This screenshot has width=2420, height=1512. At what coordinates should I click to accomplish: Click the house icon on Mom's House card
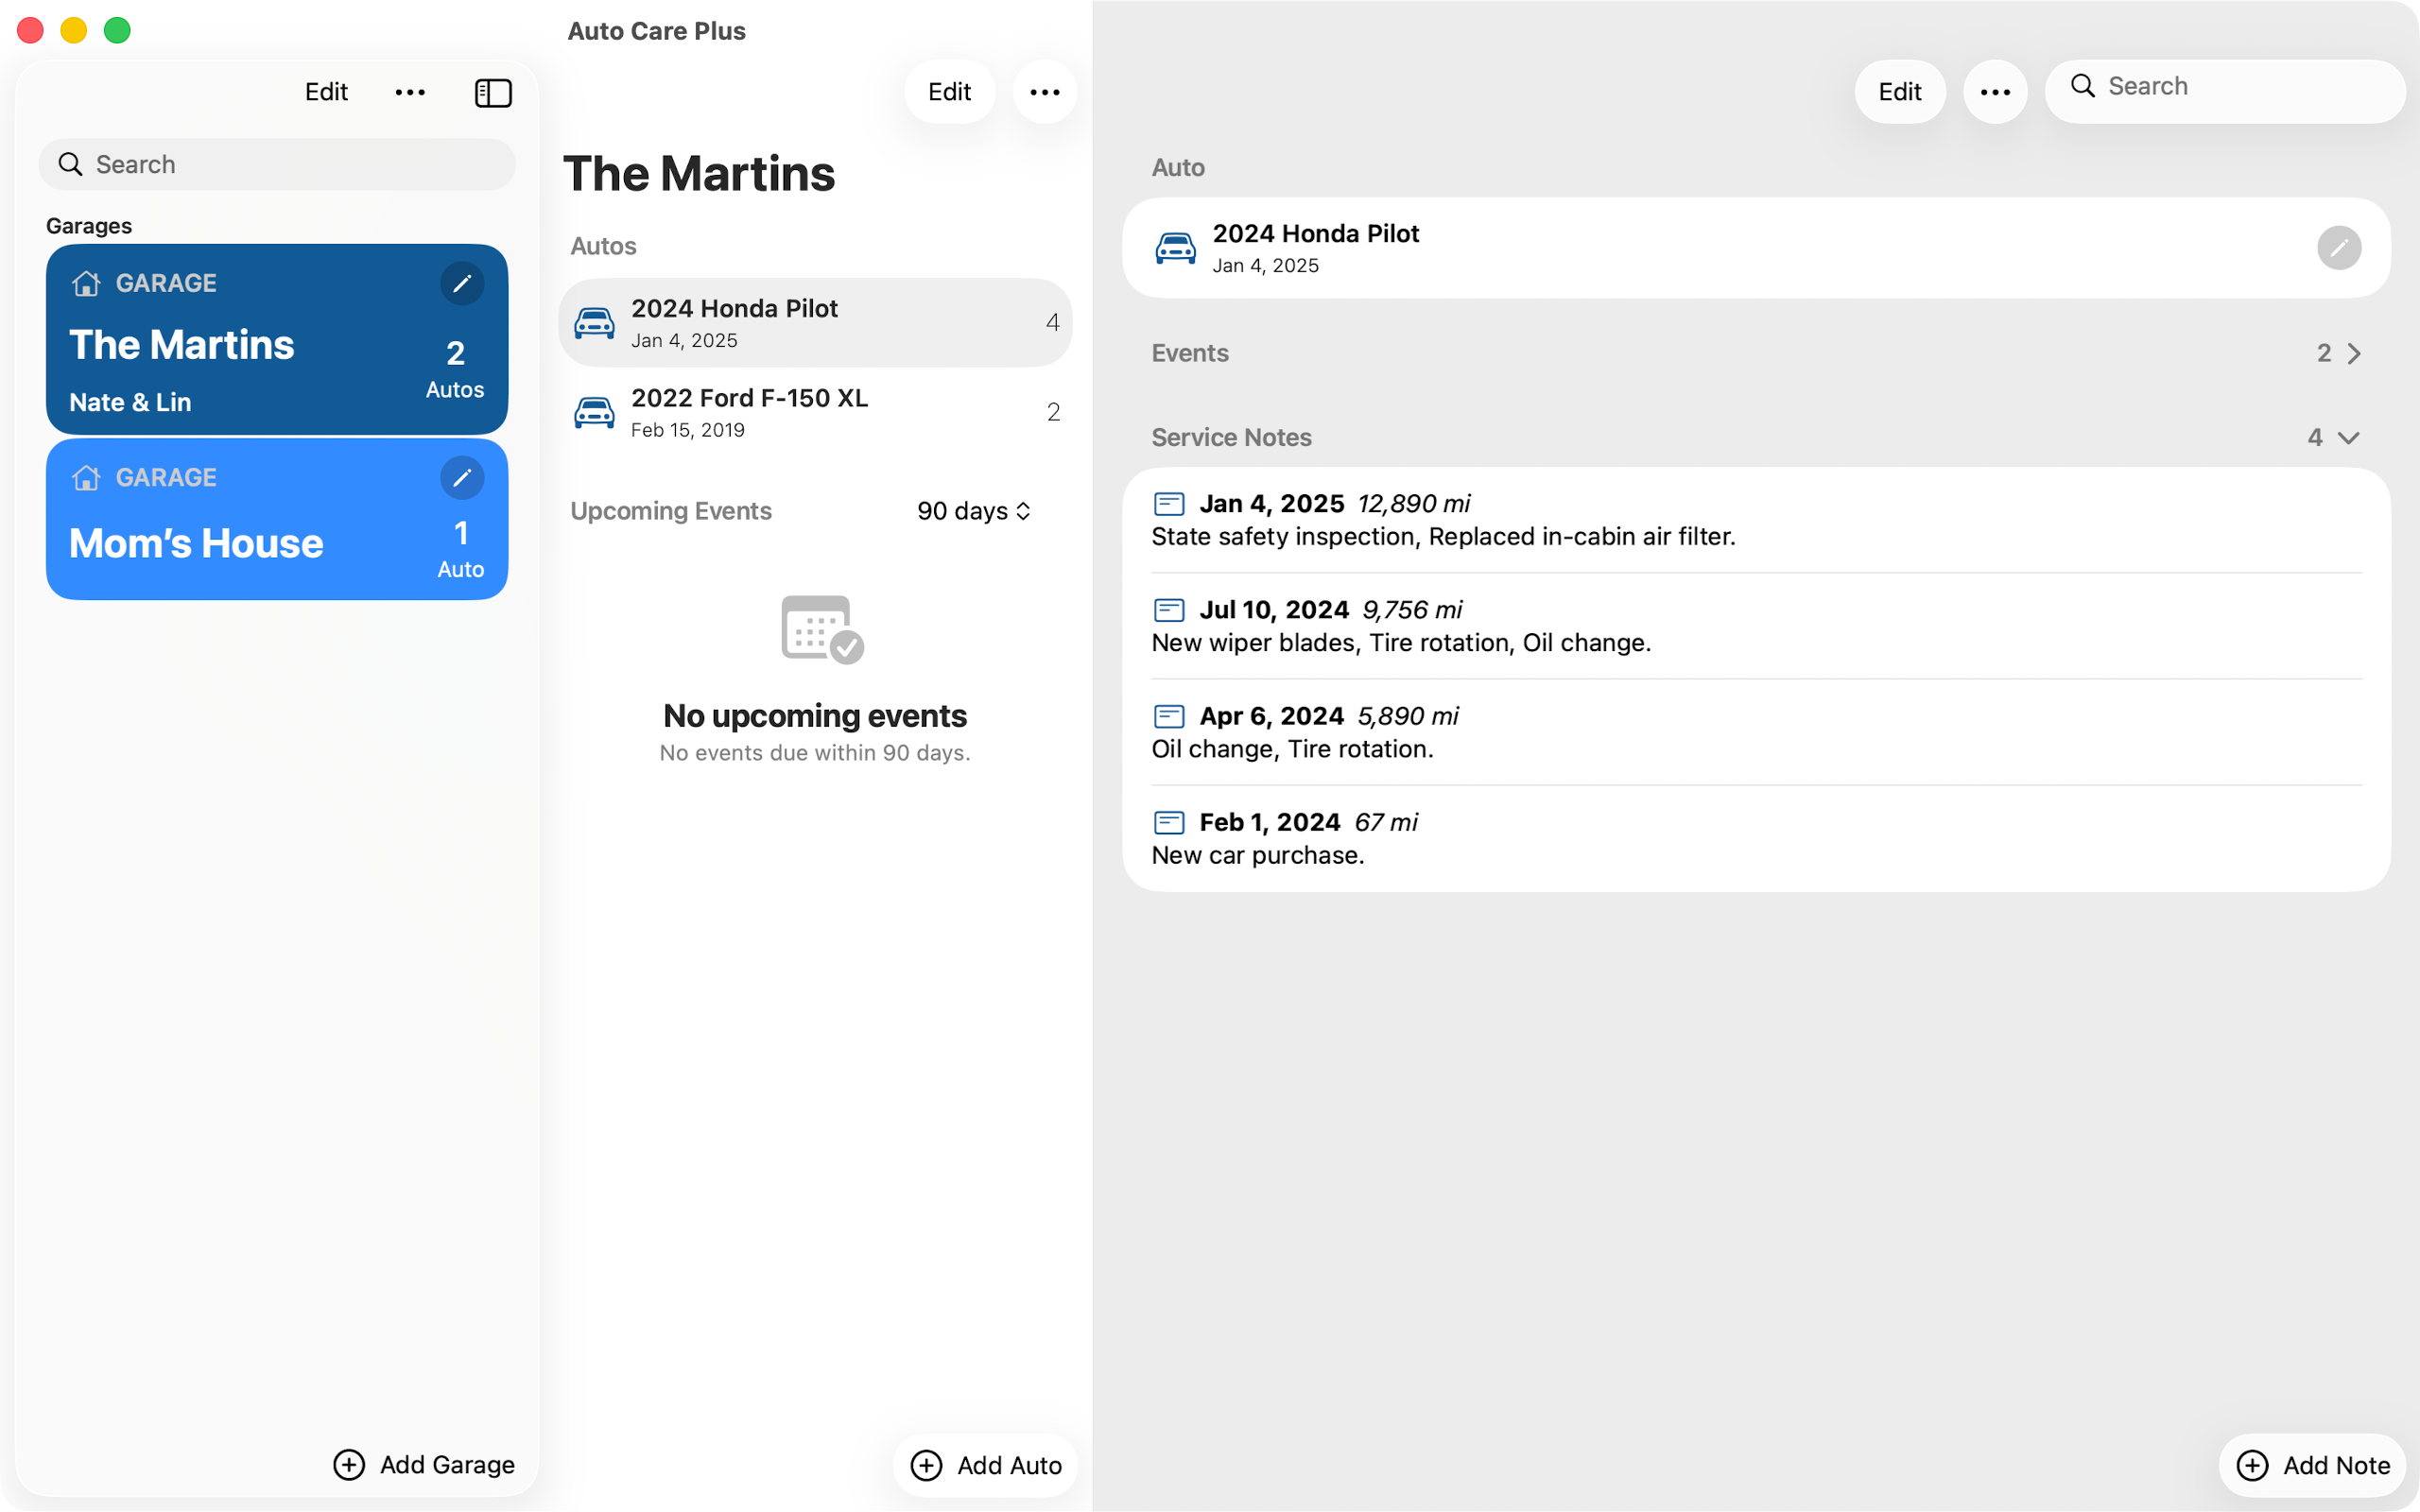click(x=86, y=478)
